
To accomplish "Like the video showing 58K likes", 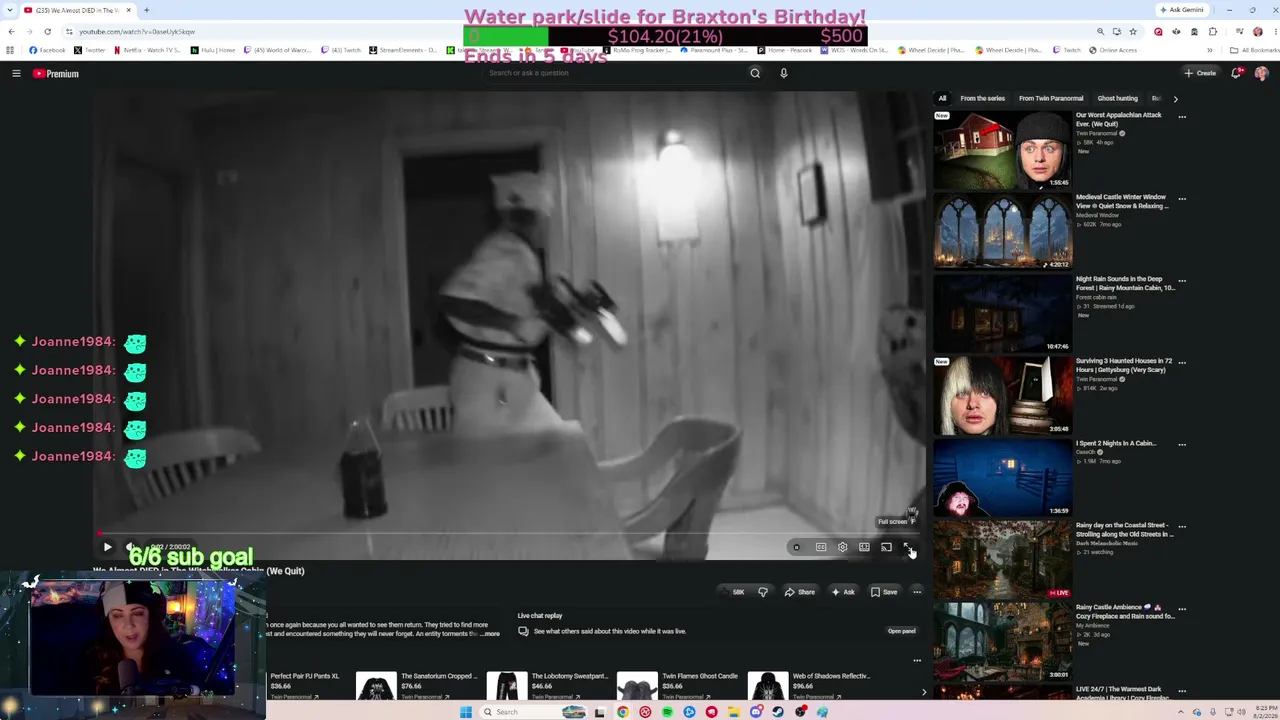I will [733, 592].
